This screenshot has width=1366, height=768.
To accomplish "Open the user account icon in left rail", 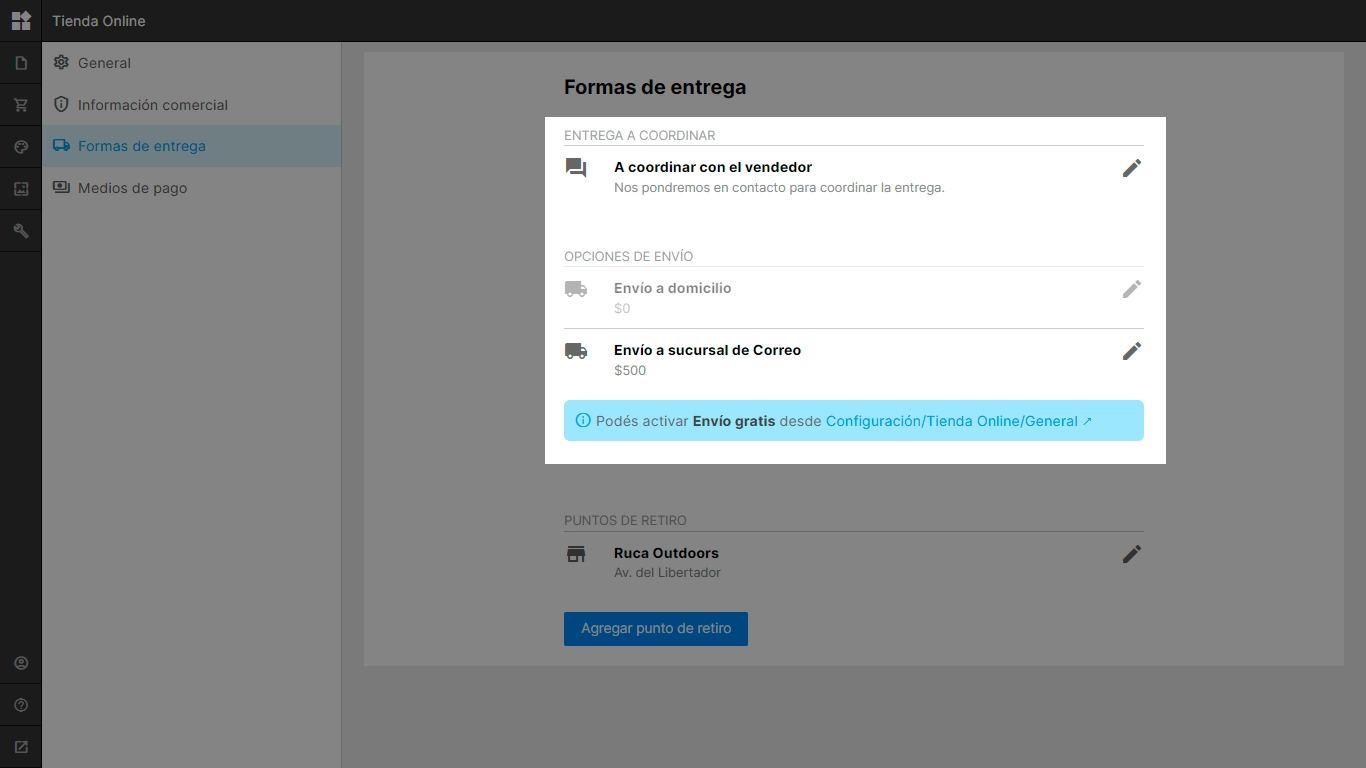I will pos(21,663).
